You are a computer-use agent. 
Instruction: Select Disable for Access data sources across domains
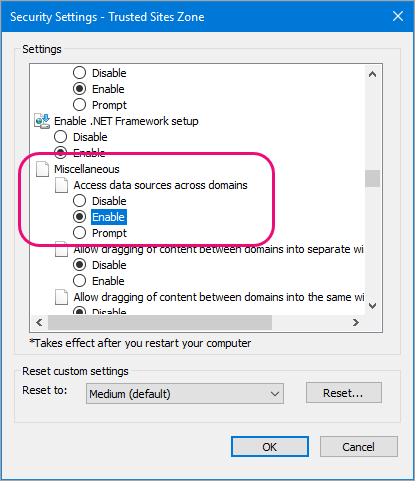click(79, 201)
